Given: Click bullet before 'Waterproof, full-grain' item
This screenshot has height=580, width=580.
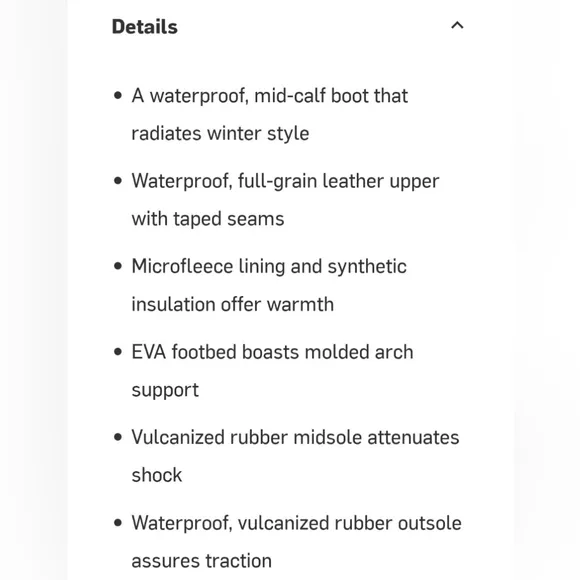Looking at the screenshot, I should coord(118,181).
